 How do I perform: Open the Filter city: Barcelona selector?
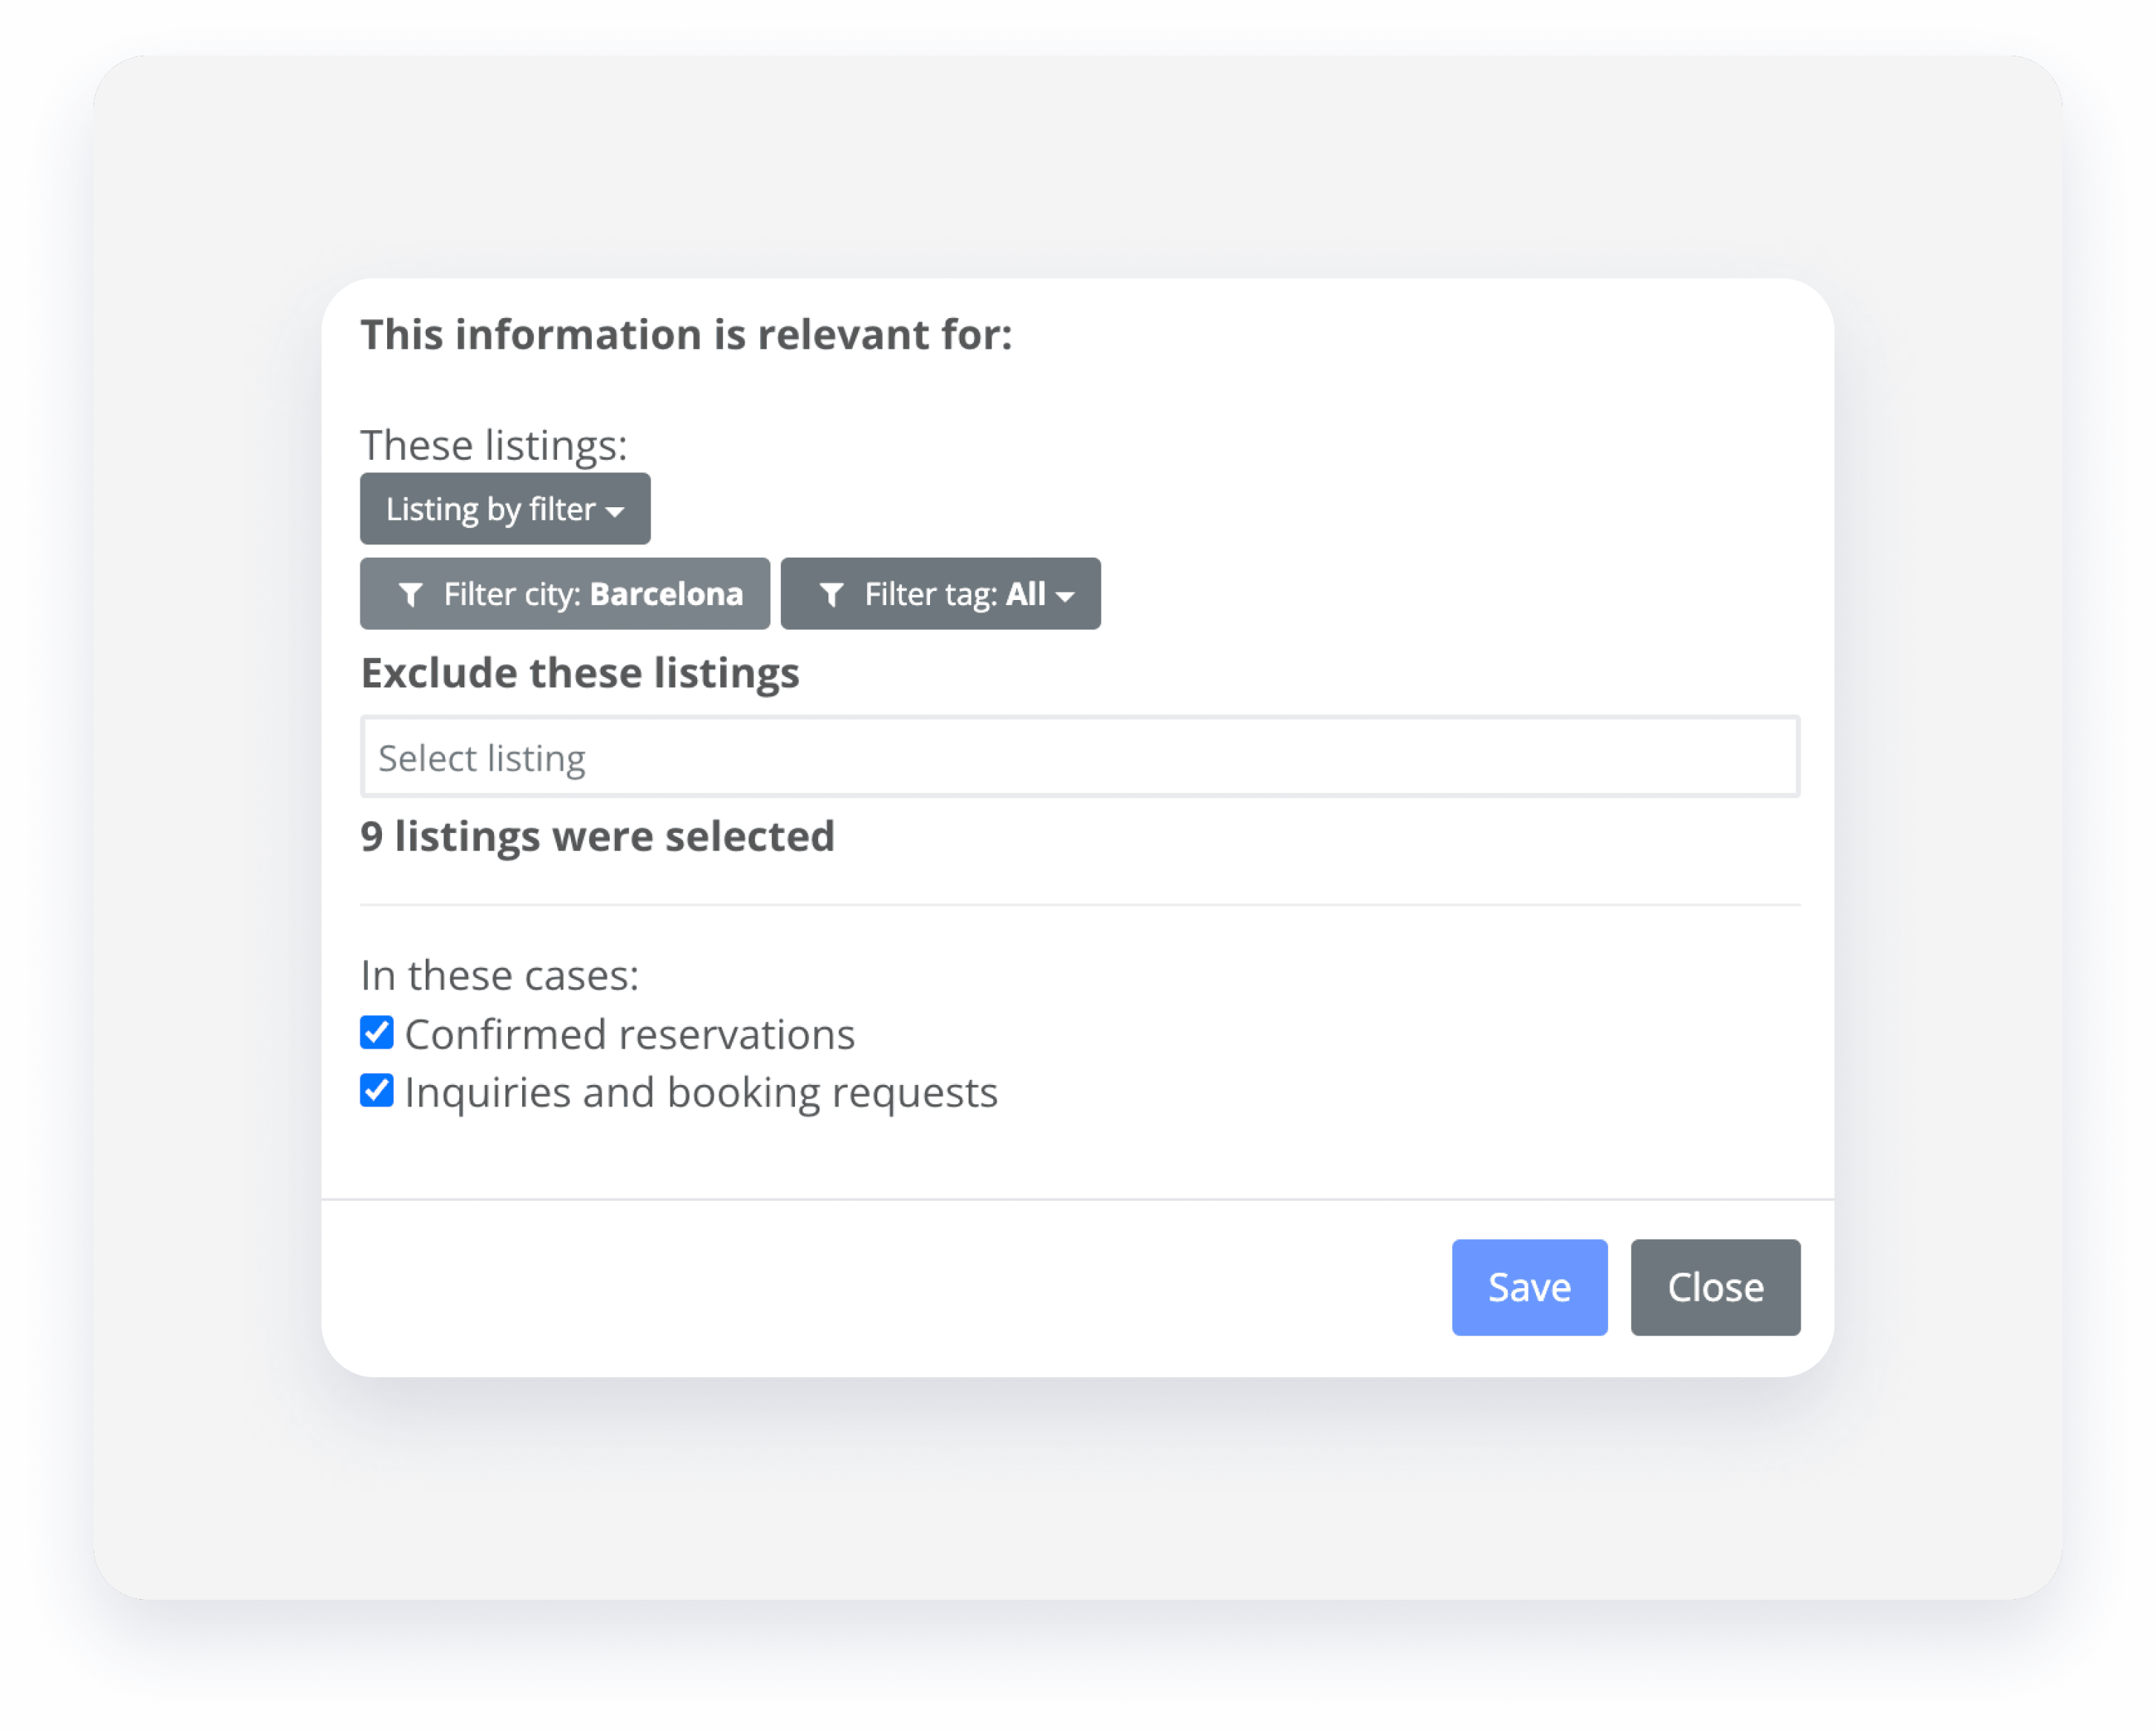[564, 594]
